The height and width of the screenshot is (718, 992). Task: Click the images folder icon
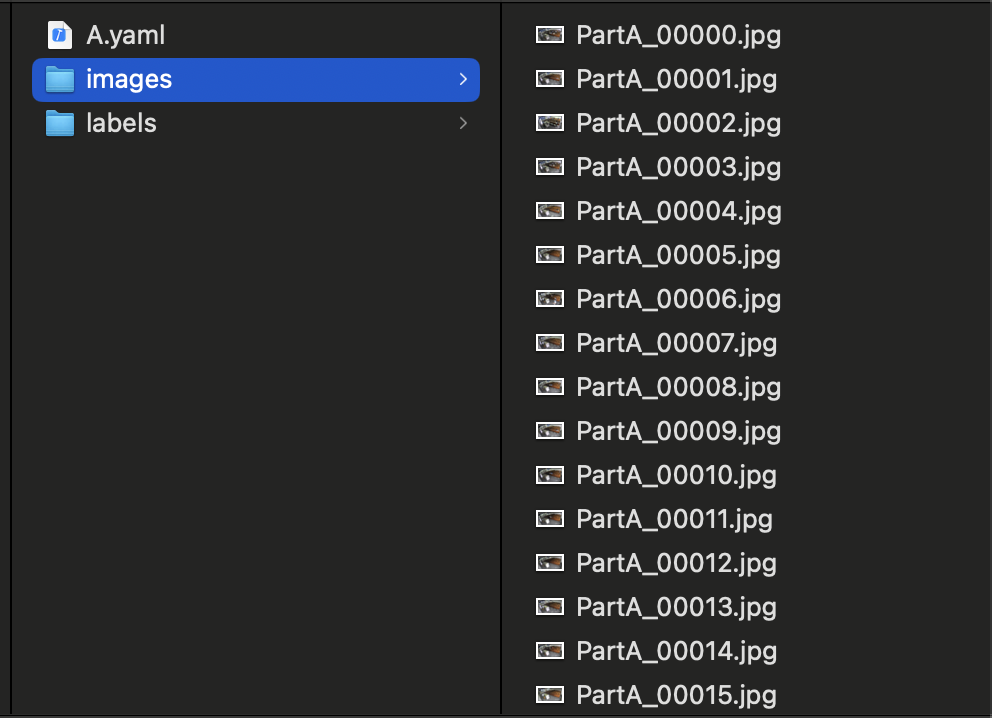[60, 79]
